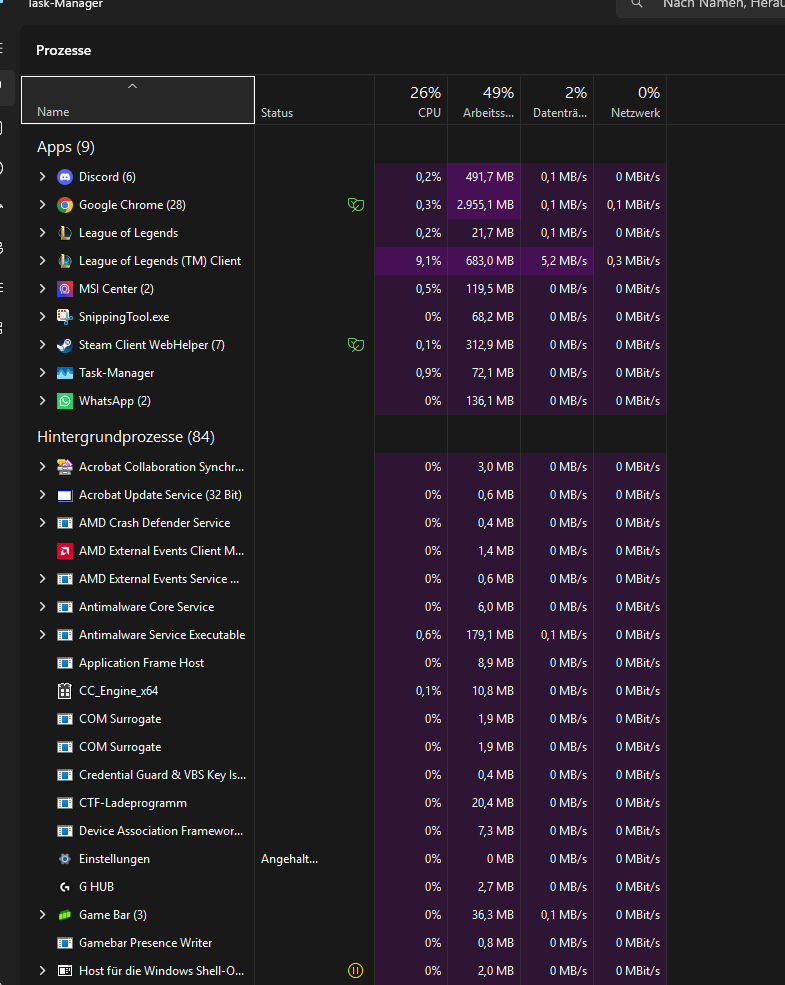Click the League of Legends (TM) Client icon
This screenshot has width=785, height=985.
[x=65, y=261]
